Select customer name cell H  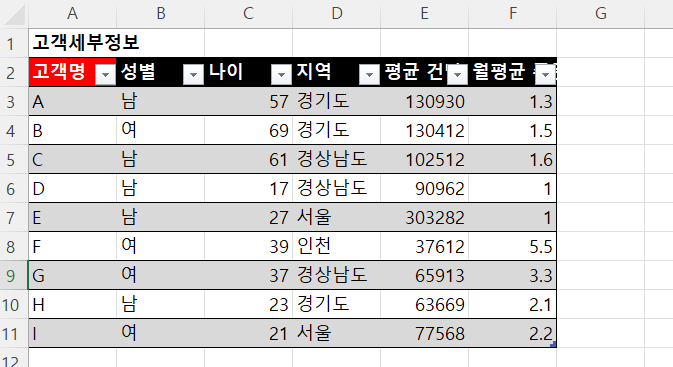pos(73,304)
